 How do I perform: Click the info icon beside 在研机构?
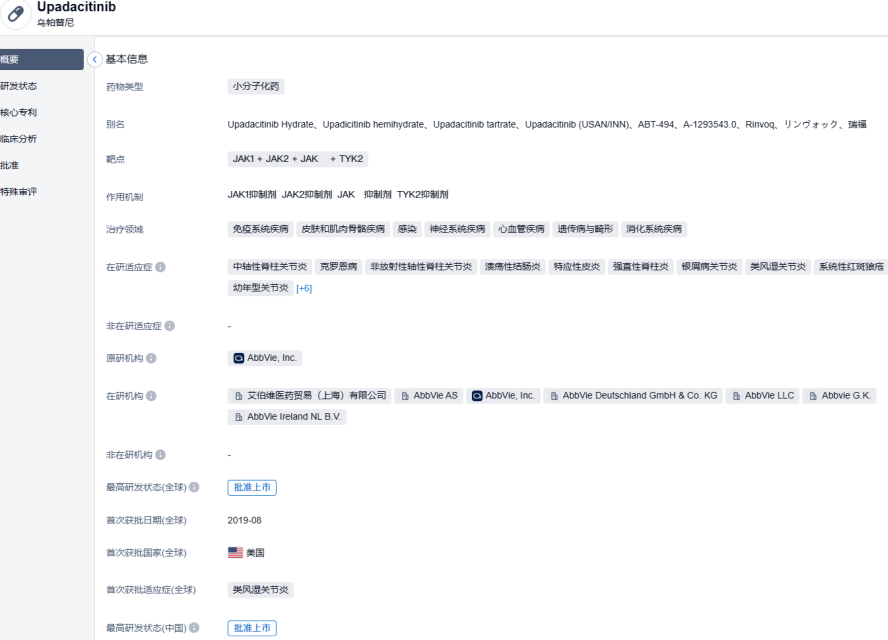tap(151, 396)
